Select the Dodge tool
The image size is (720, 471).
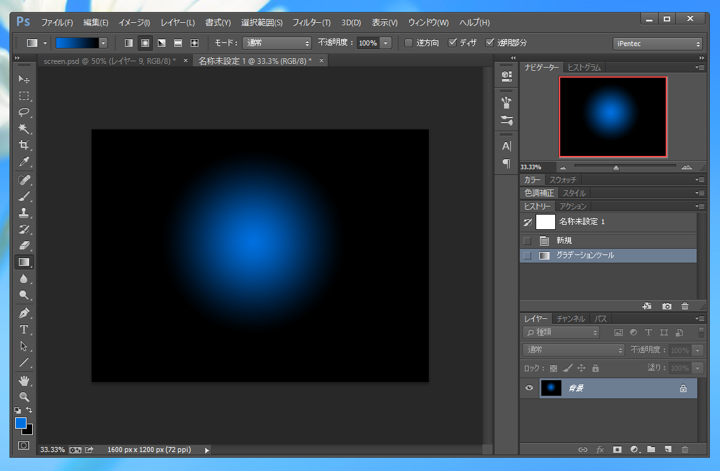pyautogui.click(x=24, y=295)
